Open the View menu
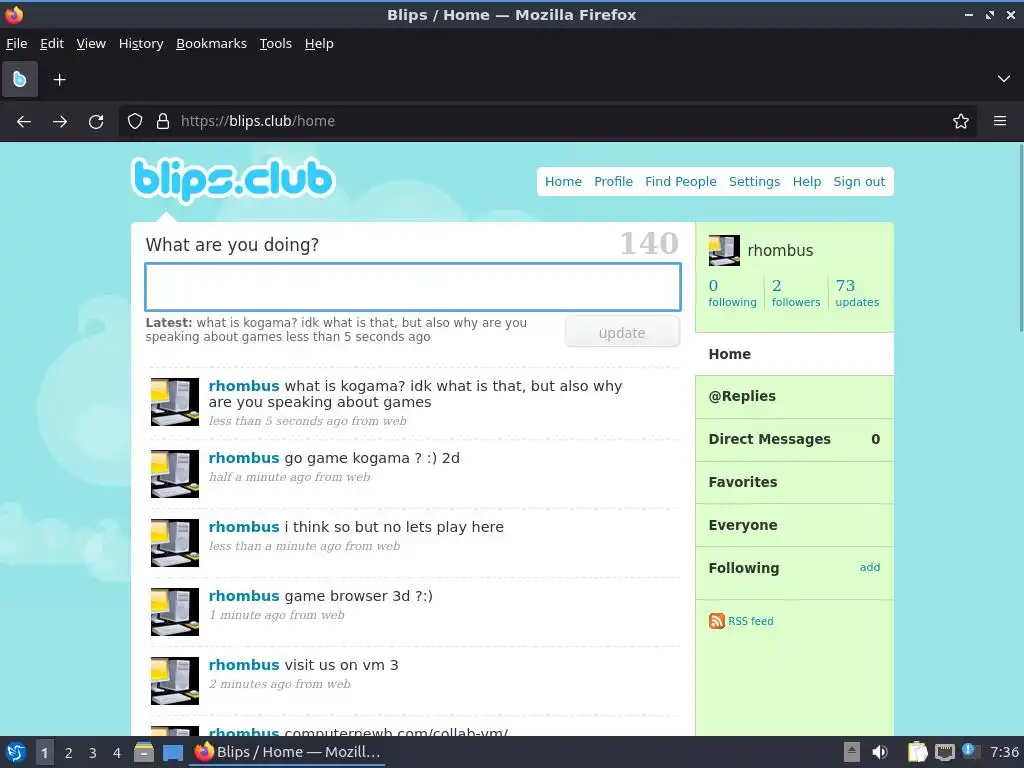 (91, 44)
